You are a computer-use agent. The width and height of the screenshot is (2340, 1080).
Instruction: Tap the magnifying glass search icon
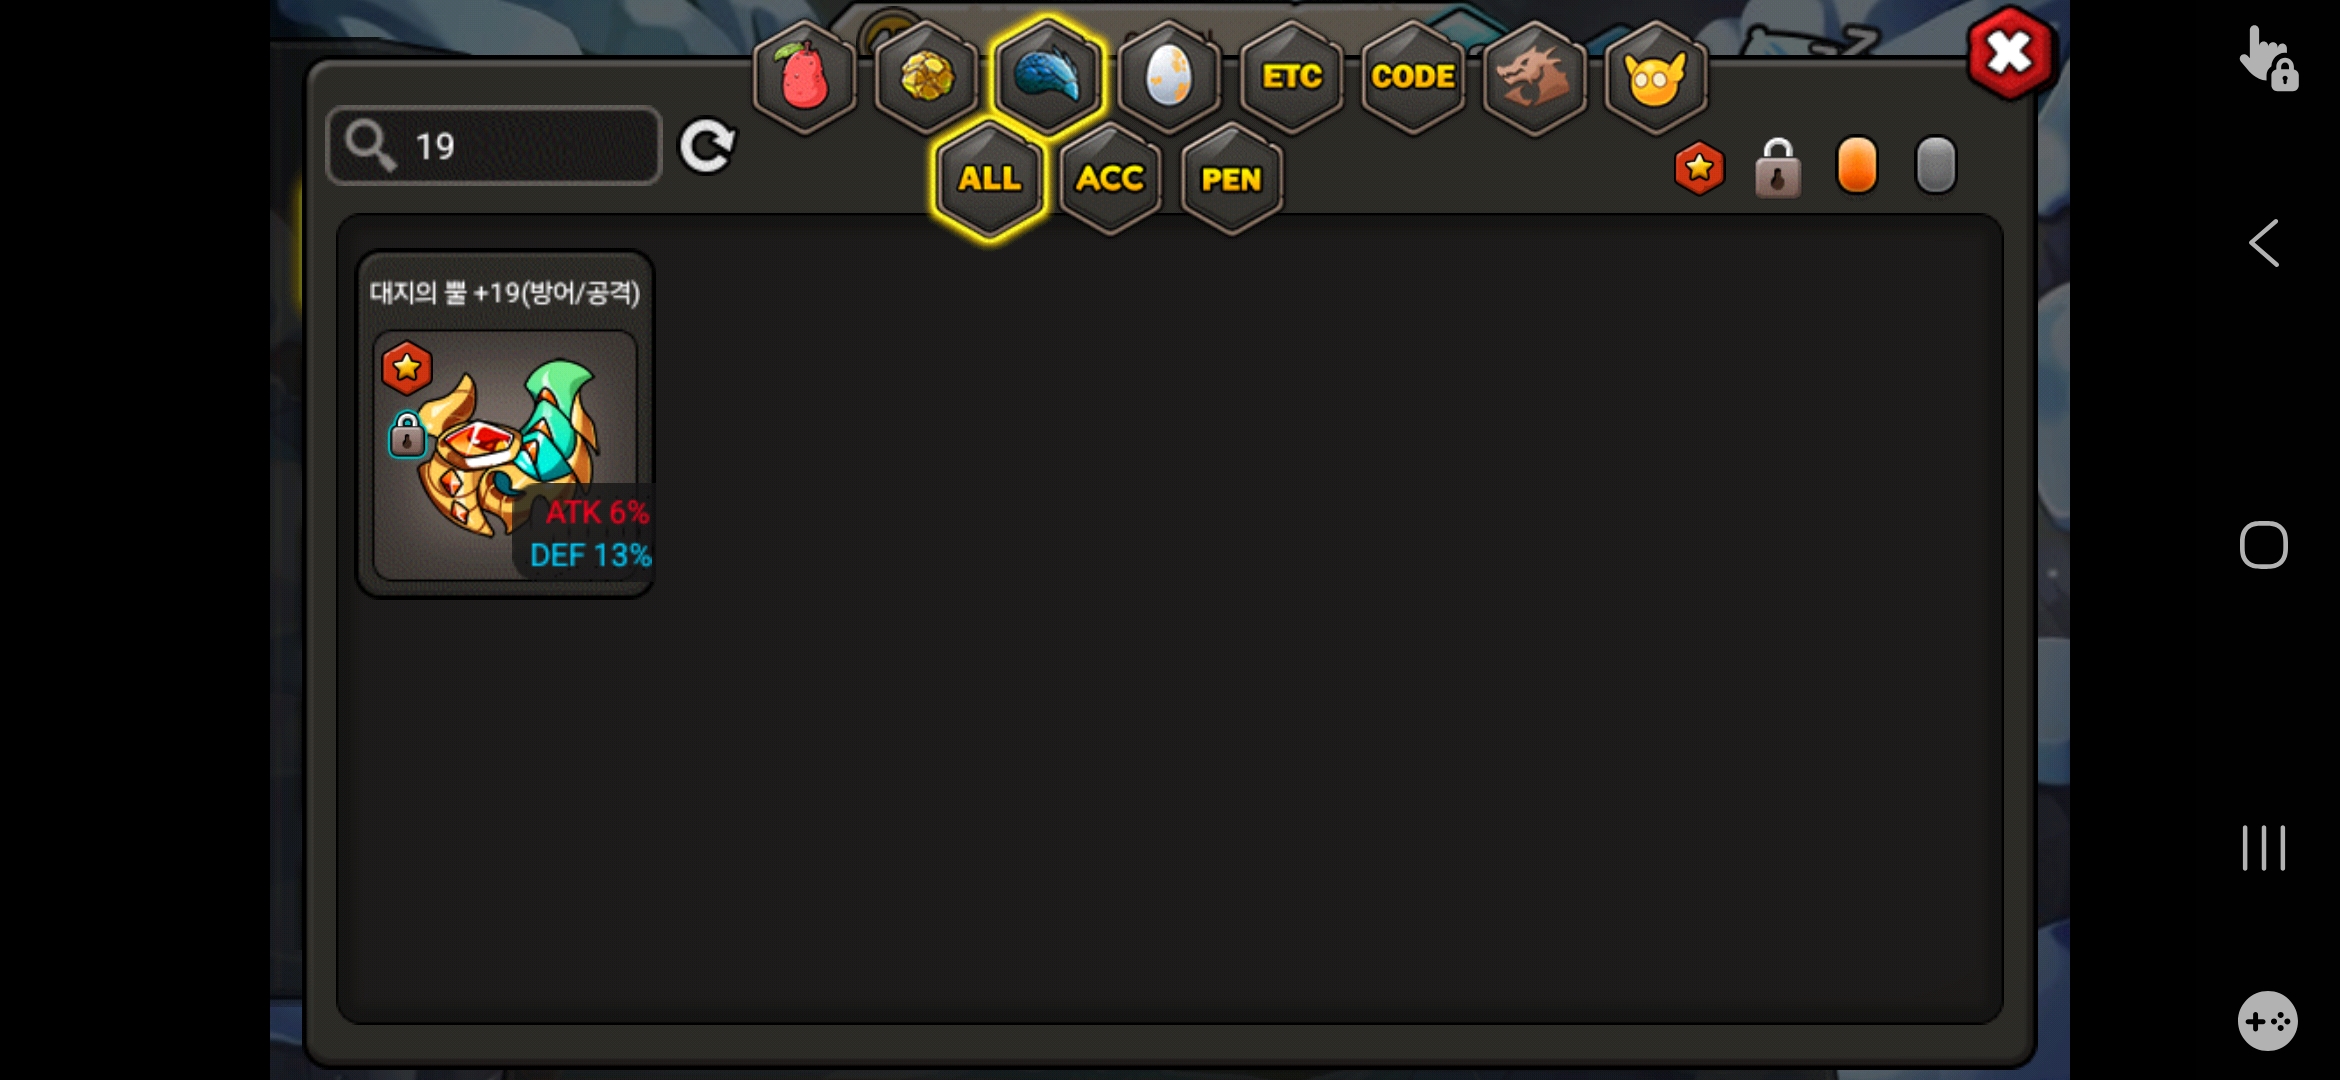point(371,146)
